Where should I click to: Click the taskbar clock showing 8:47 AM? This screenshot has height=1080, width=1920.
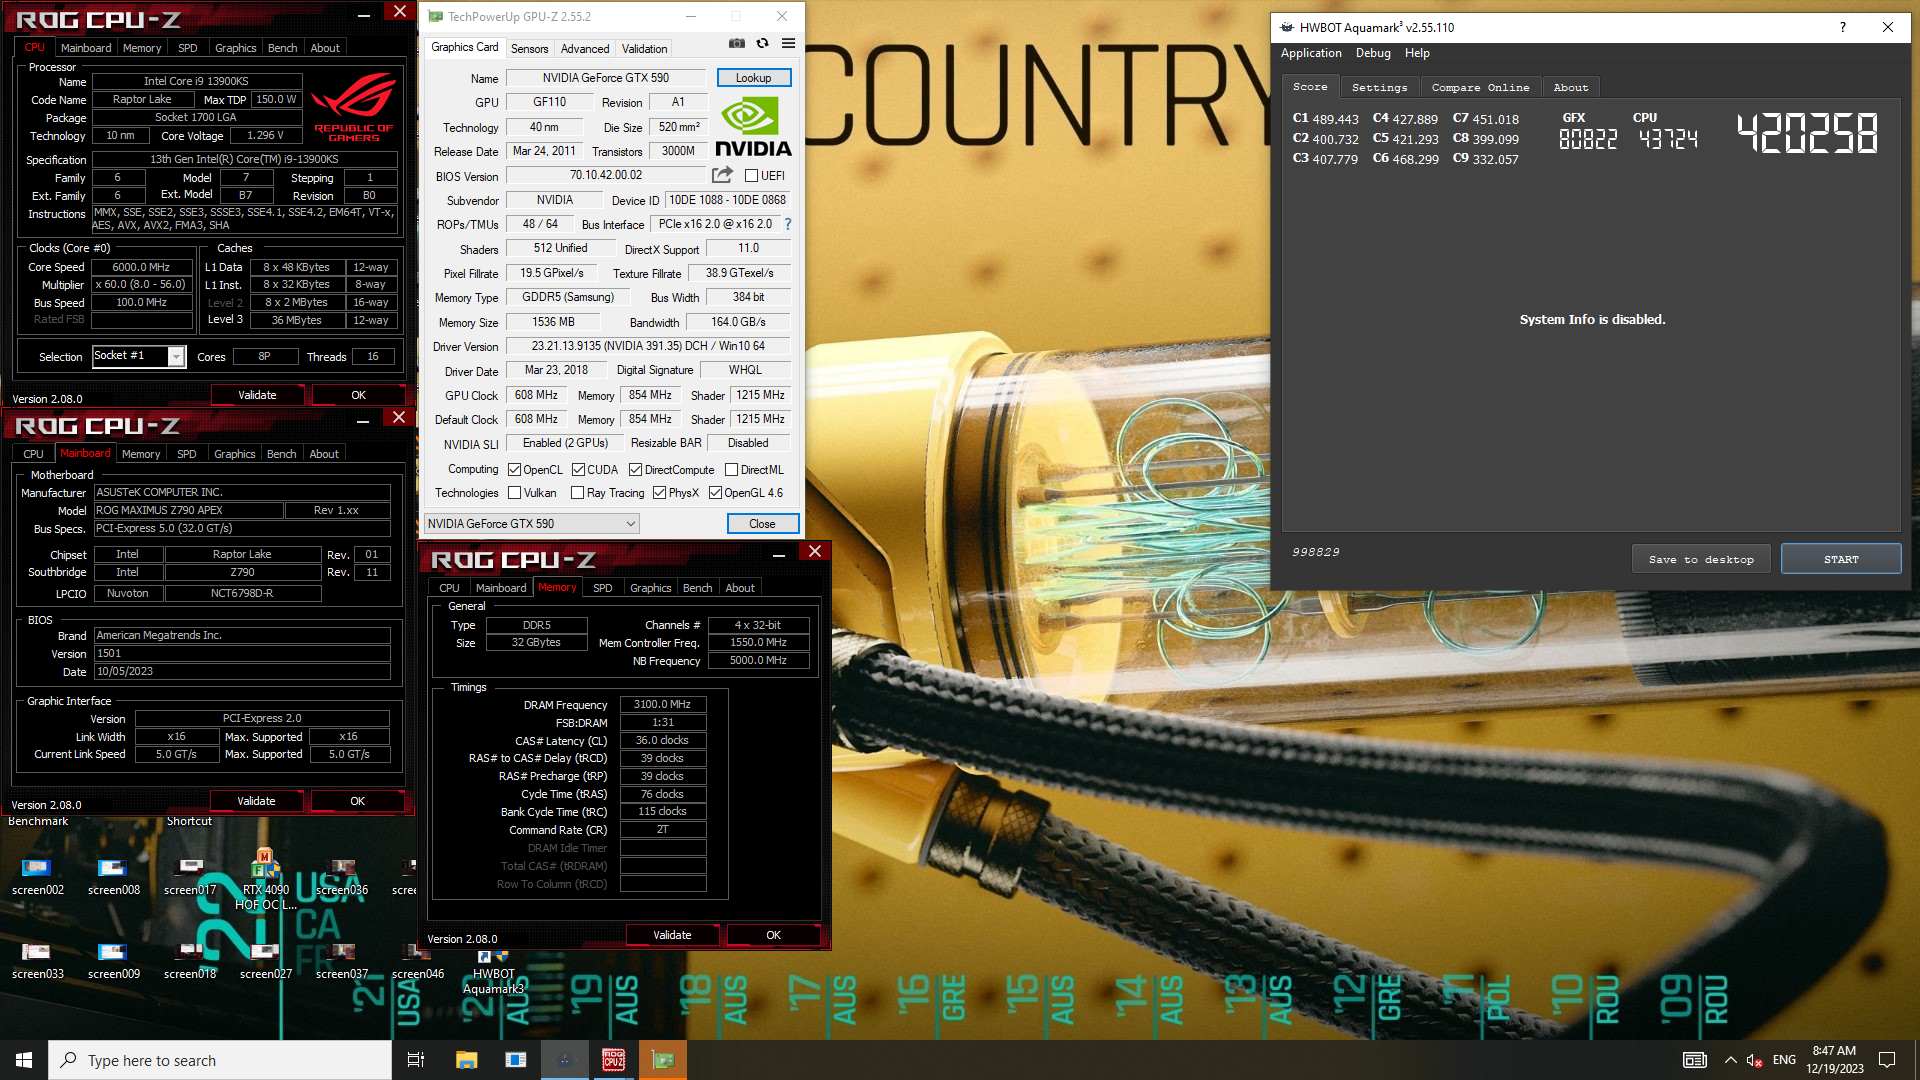pos(1835,1060)
